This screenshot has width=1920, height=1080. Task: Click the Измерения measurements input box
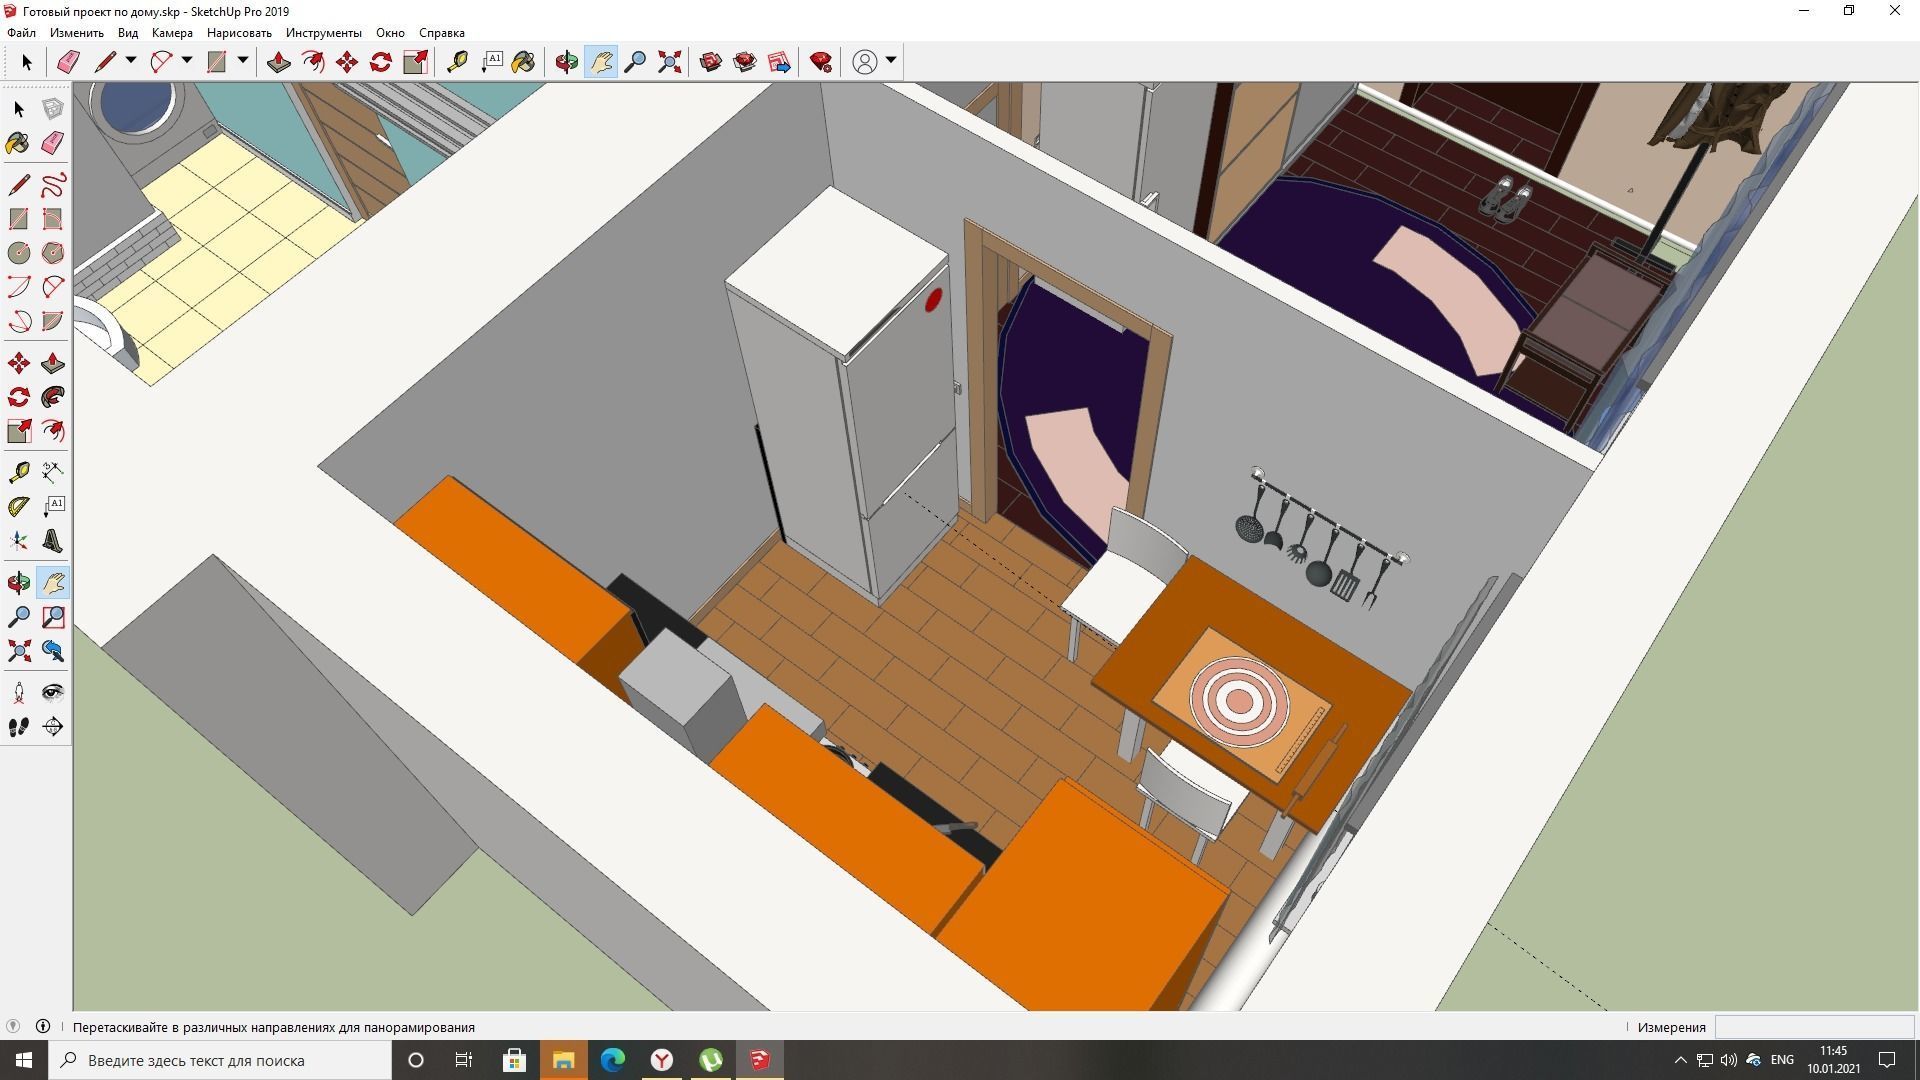tap(1814, 1027)
